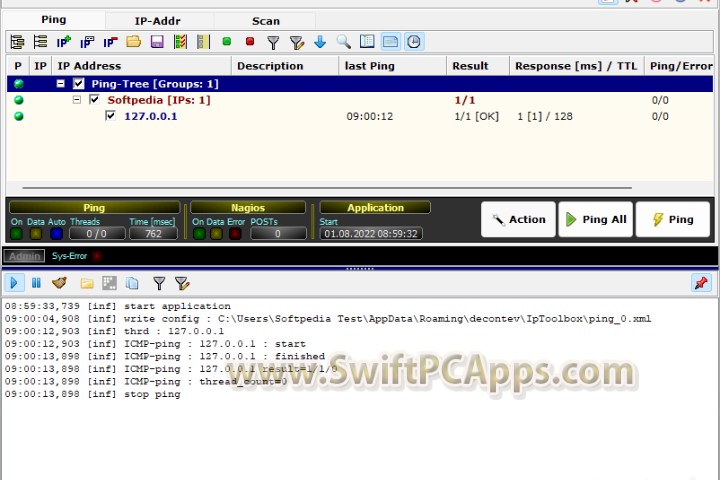720x480 pixels.
Task: Click the red stop indicator in the toolbar
Action: (250, 41)
